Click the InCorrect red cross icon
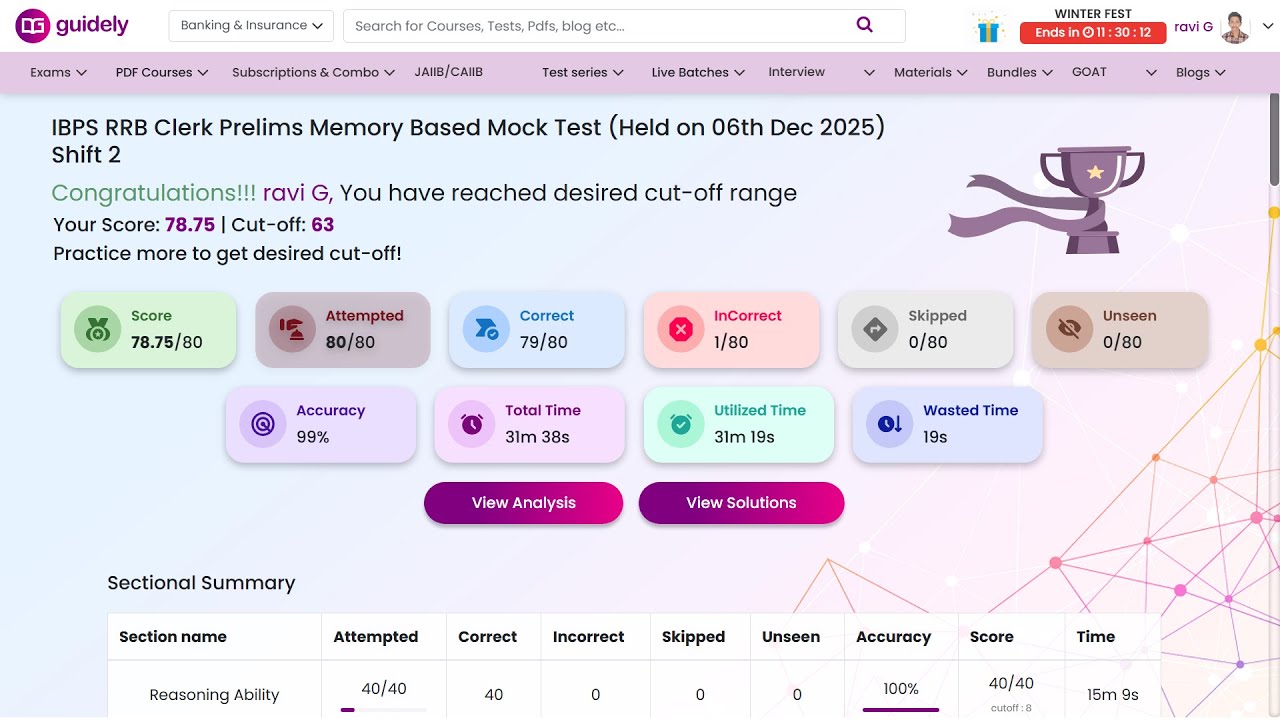1280x720 pixels. 681,329
